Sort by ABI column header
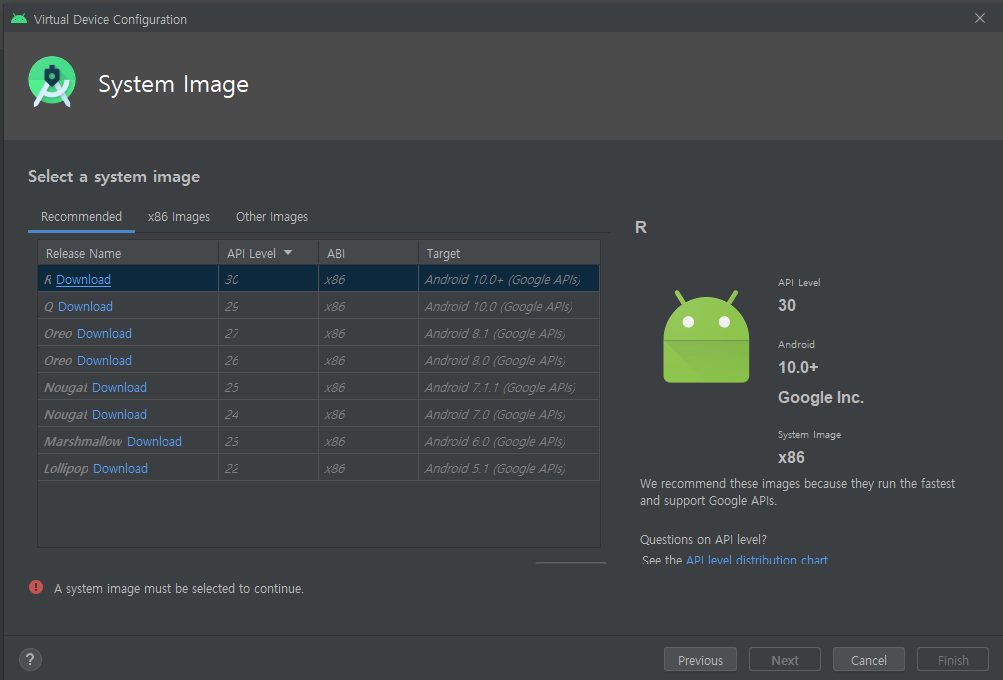The width and height of the screenshot is (1003, 680). tap(368, 253)
